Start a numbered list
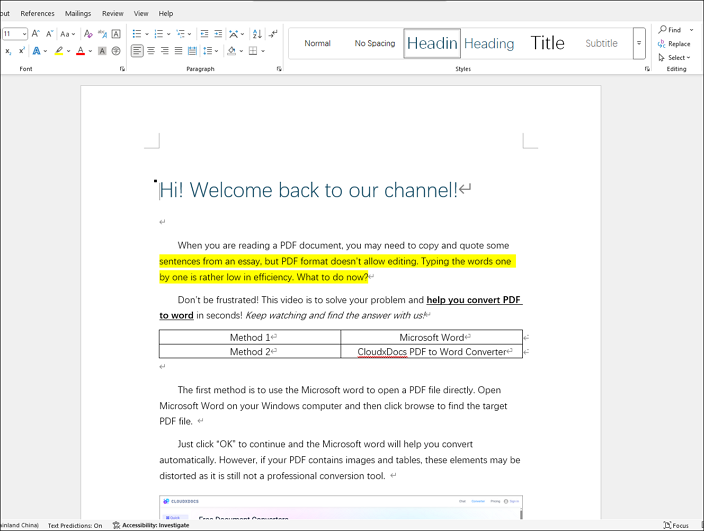 point(158,34)
